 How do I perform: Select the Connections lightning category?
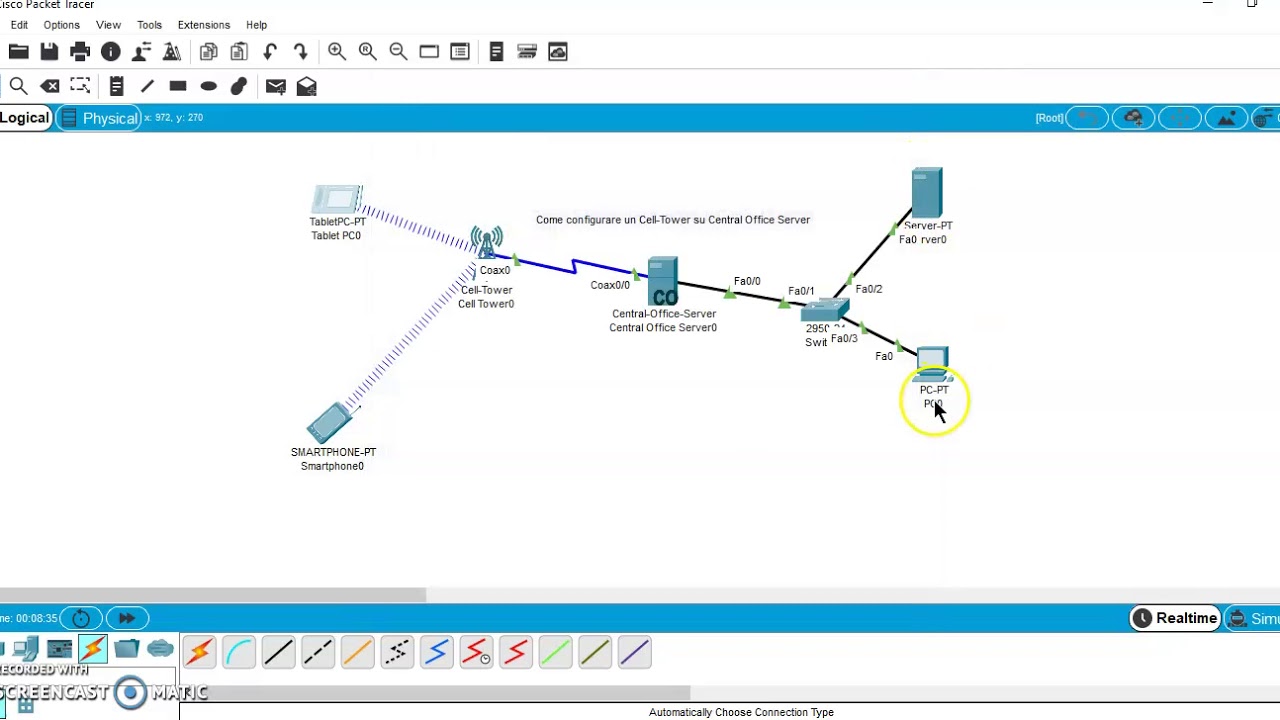93,650
